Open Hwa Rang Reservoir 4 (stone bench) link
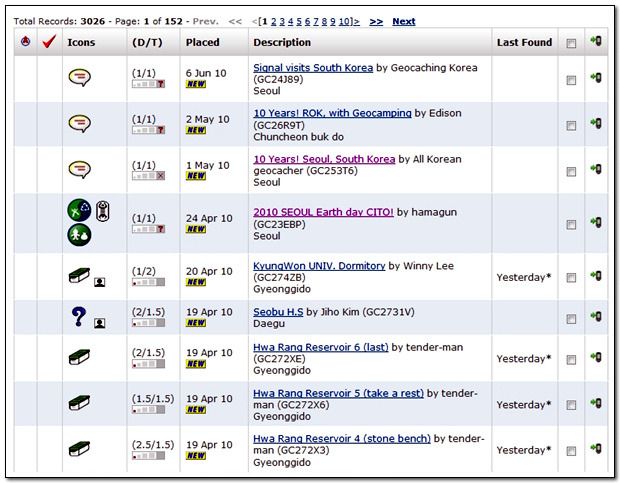The width and height of the screenshot is (620, 483). tap(342, 439)
